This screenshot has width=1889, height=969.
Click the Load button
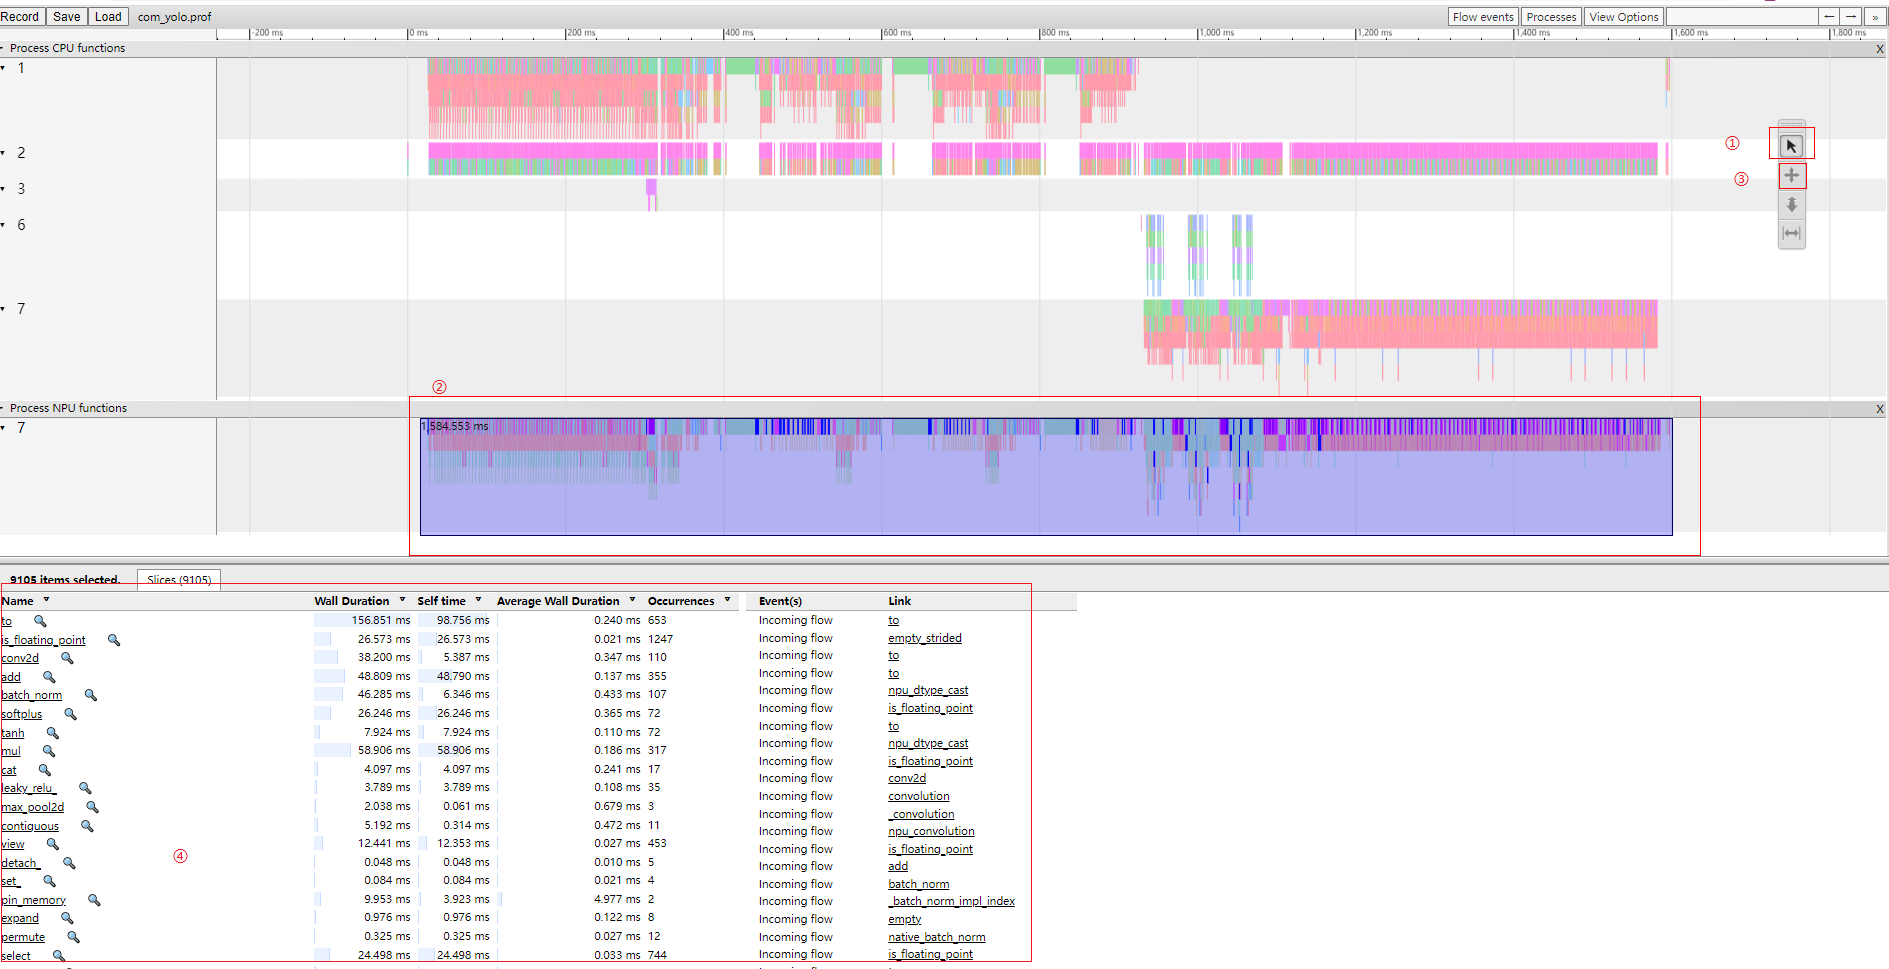pyautogui.click(x=108, y=17)
